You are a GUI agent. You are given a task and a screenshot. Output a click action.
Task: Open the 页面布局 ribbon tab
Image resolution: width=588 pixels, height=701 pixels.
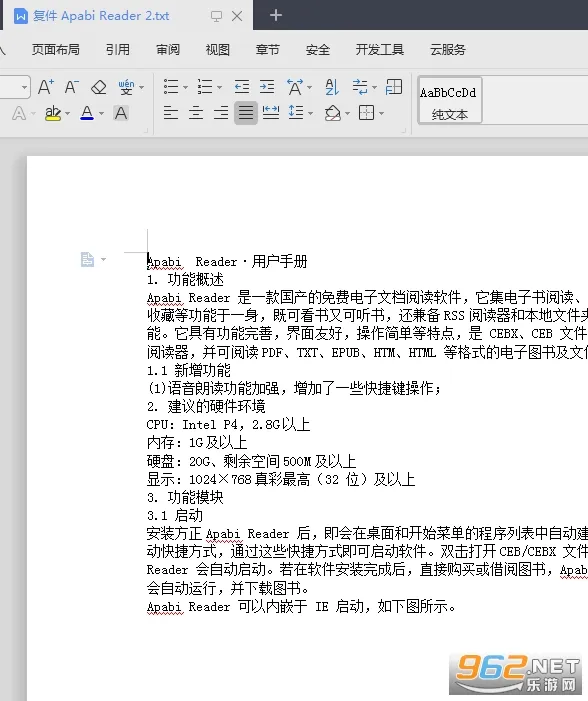(55, 50)
